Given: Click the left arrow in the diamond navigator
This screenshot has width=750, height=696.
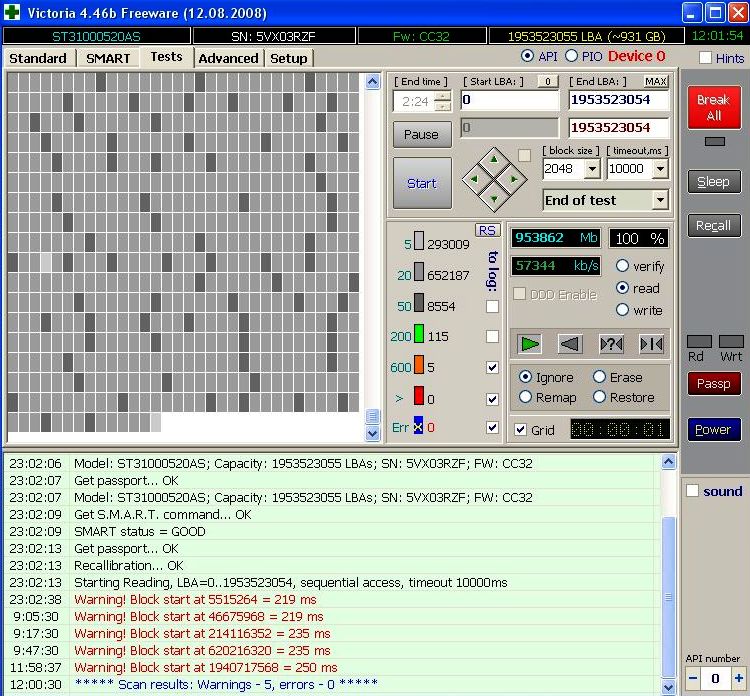Looking at the screenshot, I should pyautogui.click(x=474, y=179).
